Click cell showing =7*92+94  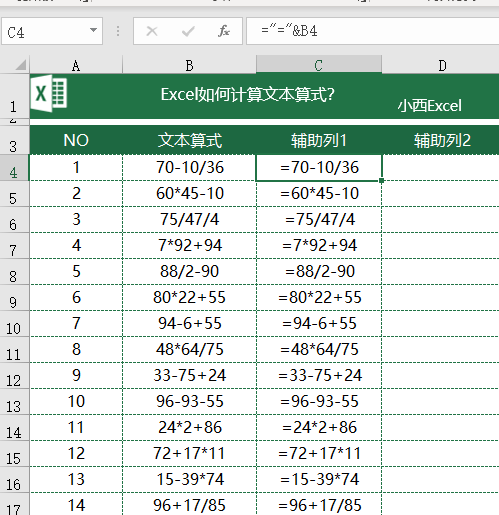coord(319,246)
